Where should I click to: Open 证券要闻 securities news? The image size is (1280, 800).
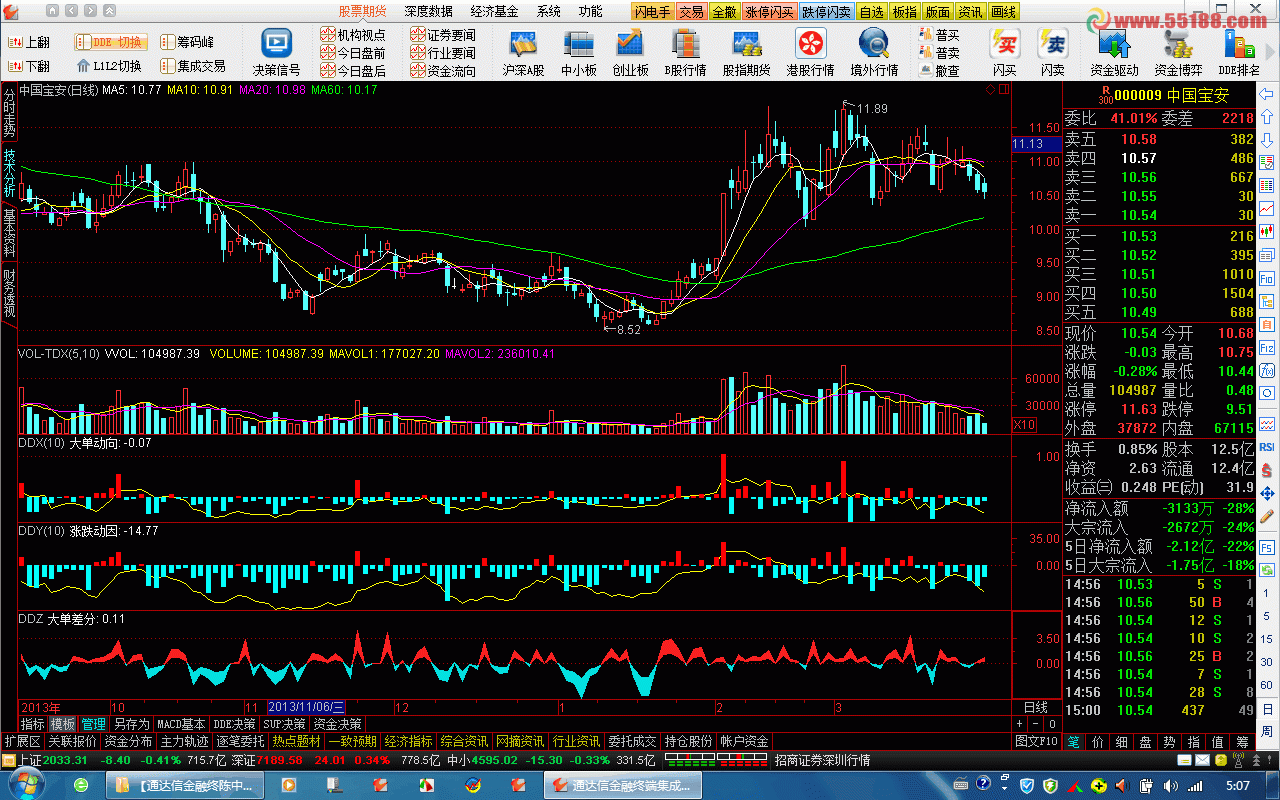click(x=443, y=35)
